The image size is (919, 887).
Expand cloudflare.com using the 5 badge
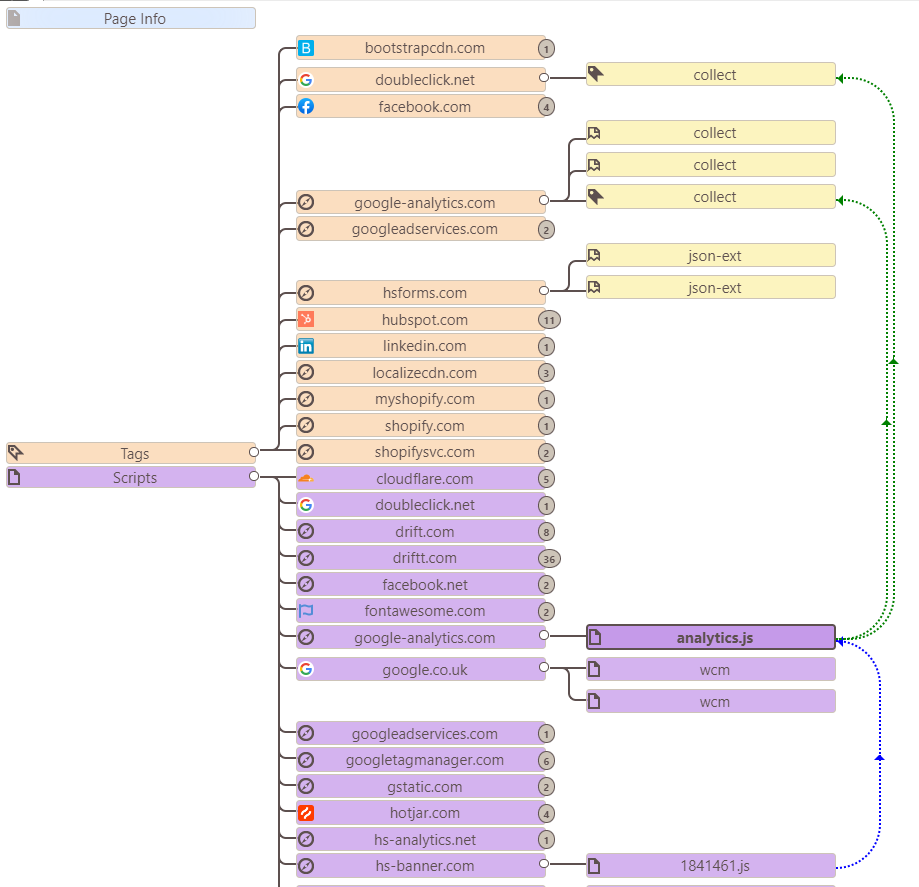pos(546,479)
